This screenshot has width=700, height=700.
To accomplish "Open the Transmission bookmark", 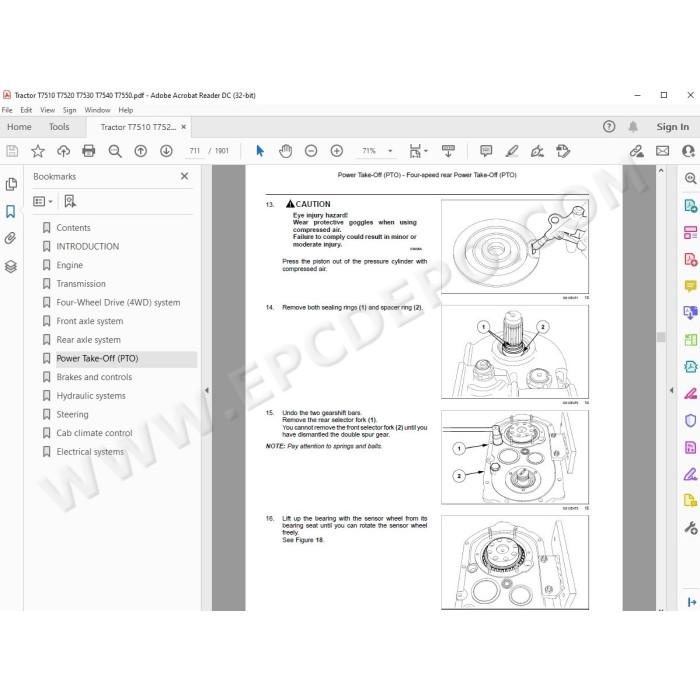I will (x=81, y=284).
